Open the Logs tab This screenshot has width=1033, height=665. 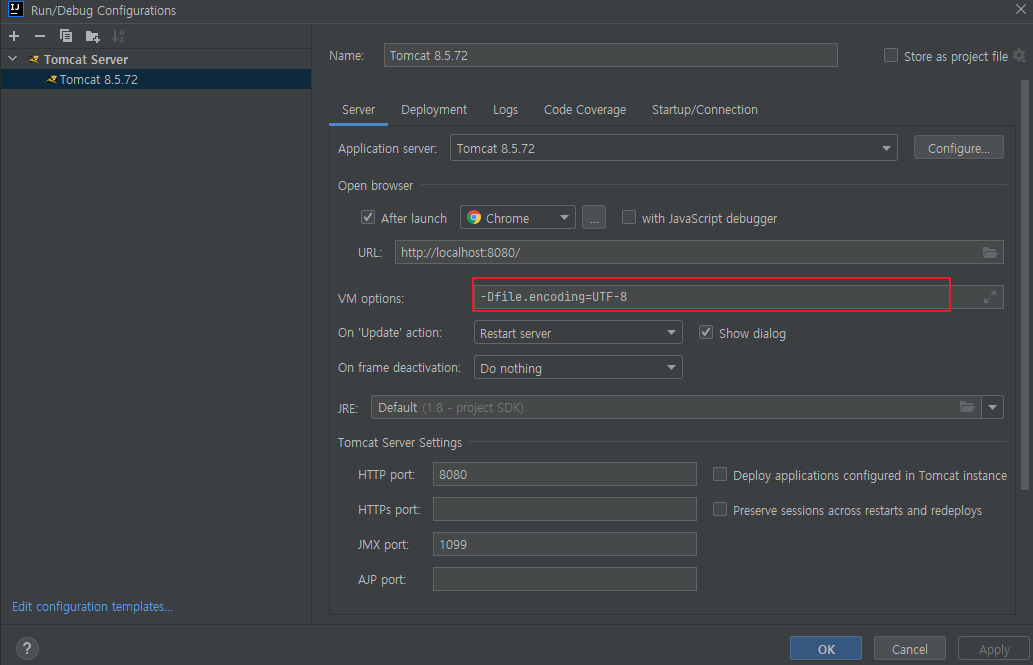(x=505, y=110)
